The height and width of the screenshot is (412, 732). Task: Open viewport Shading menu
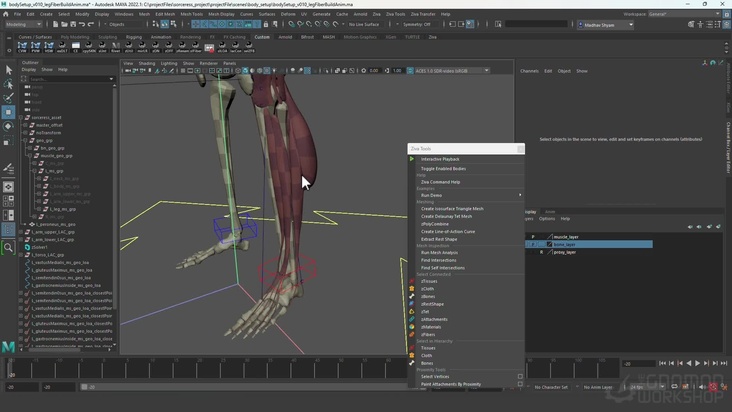pos(146,63)
